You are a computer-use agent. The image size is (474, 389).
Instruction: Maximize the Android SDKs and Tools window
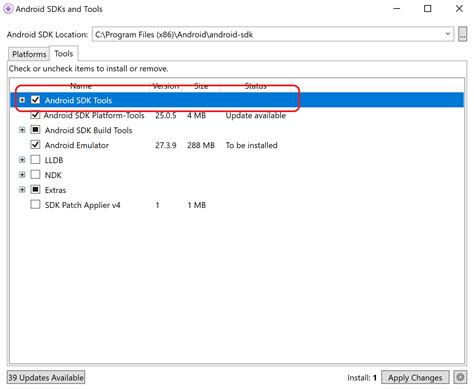(427, 9)
